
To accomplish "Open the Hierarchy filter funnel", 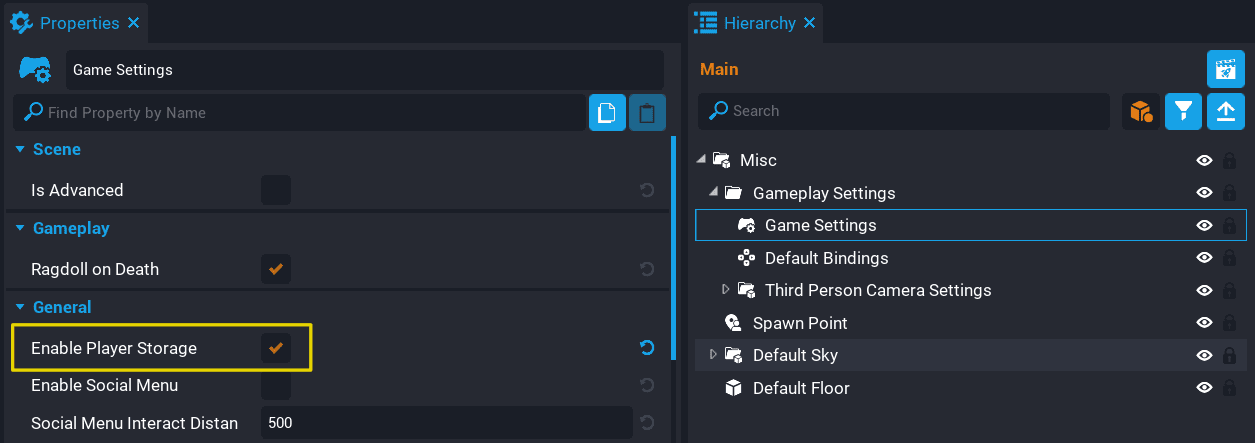I will pyautogui.click(x=1183, y=111).
